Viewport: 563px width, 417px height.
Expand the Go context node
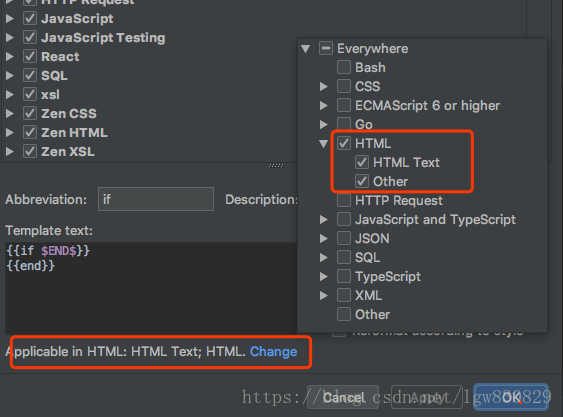pos(324,124)
